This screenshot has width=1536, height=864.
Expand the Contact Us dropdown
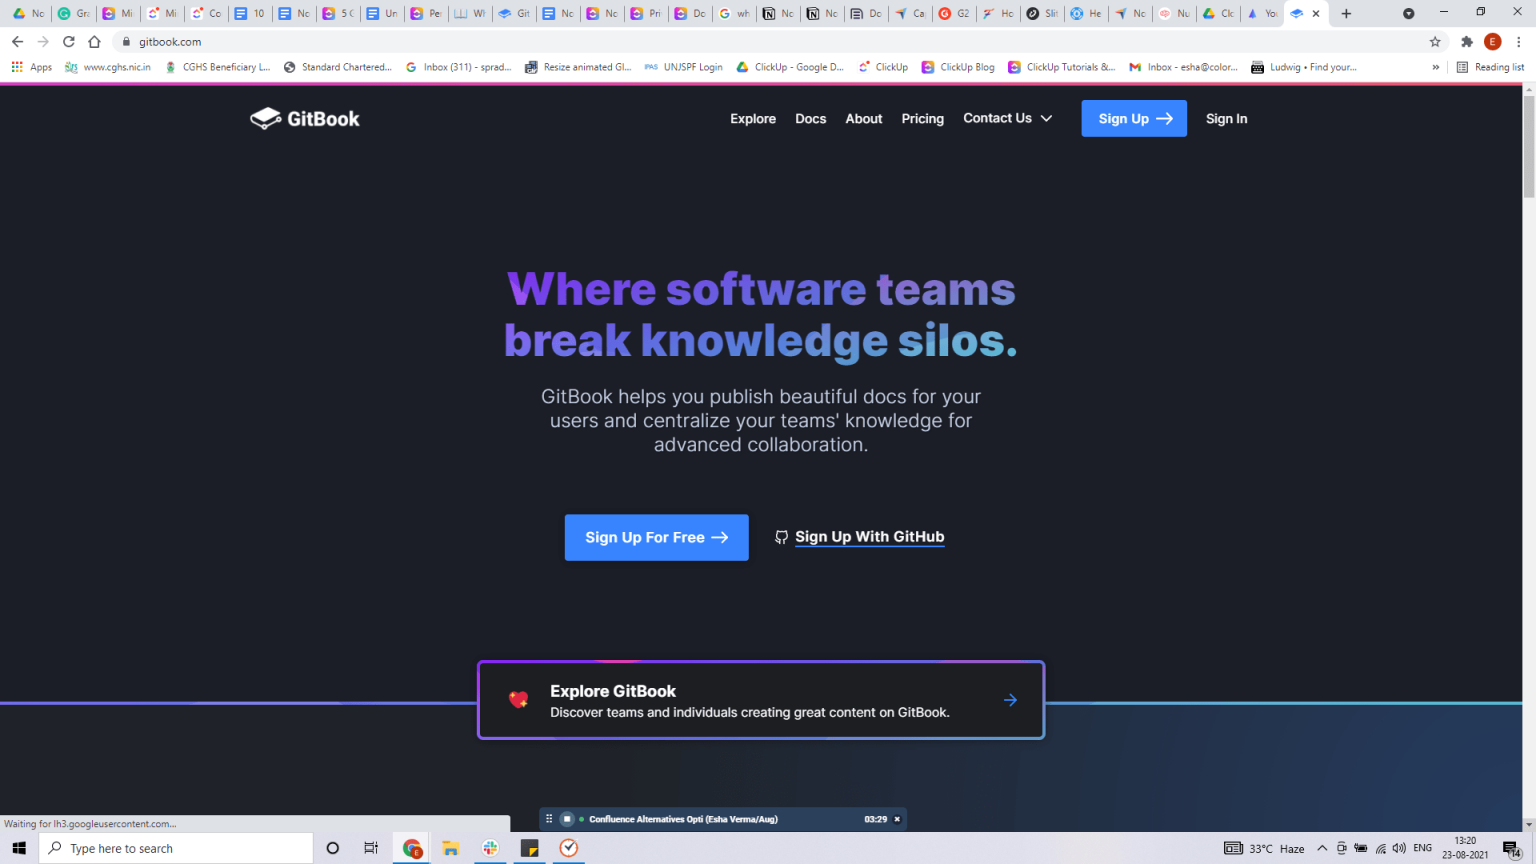[1007, 118]
